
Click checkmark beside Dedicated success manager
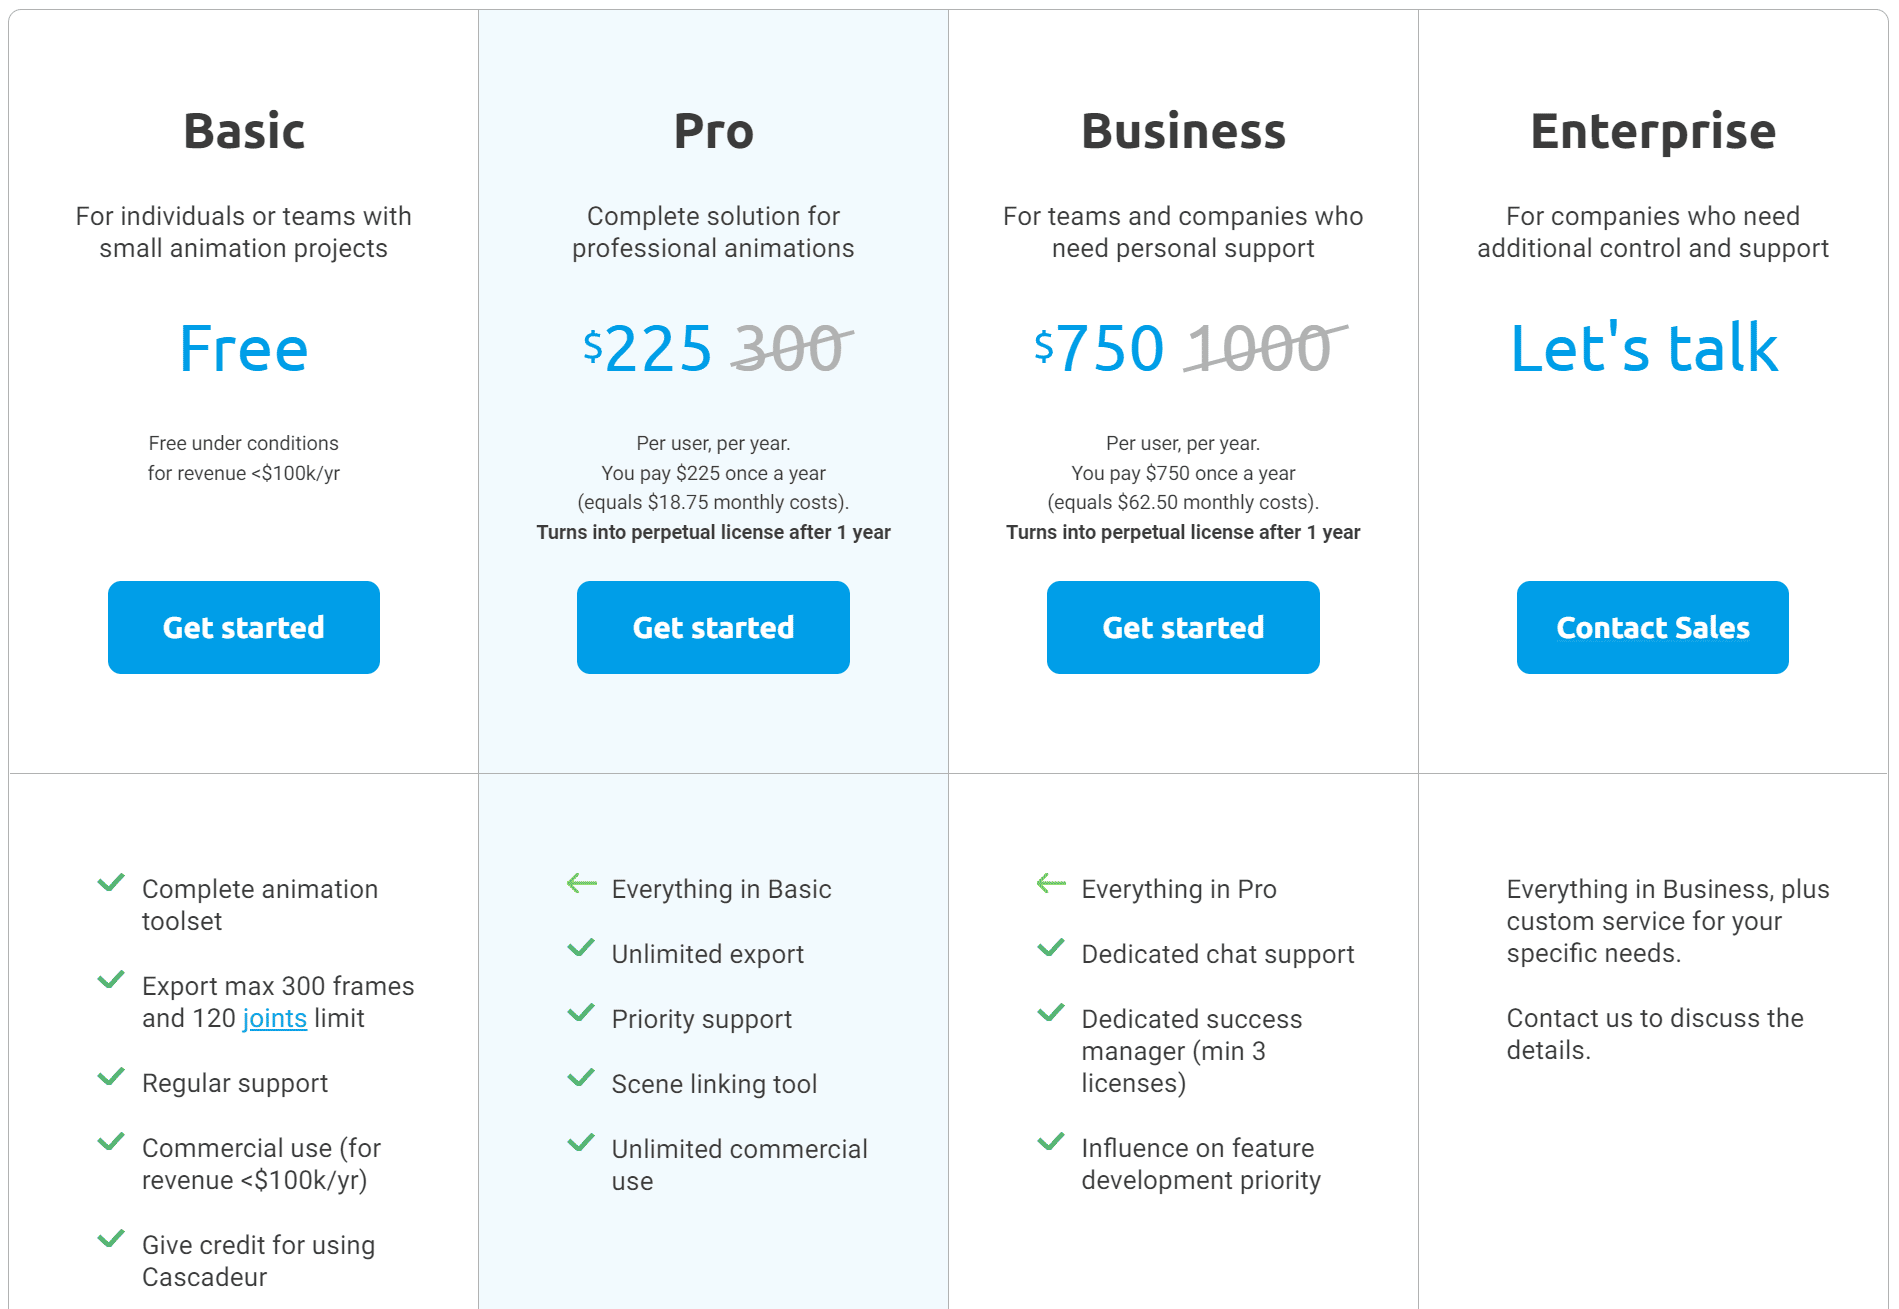1051,1013
